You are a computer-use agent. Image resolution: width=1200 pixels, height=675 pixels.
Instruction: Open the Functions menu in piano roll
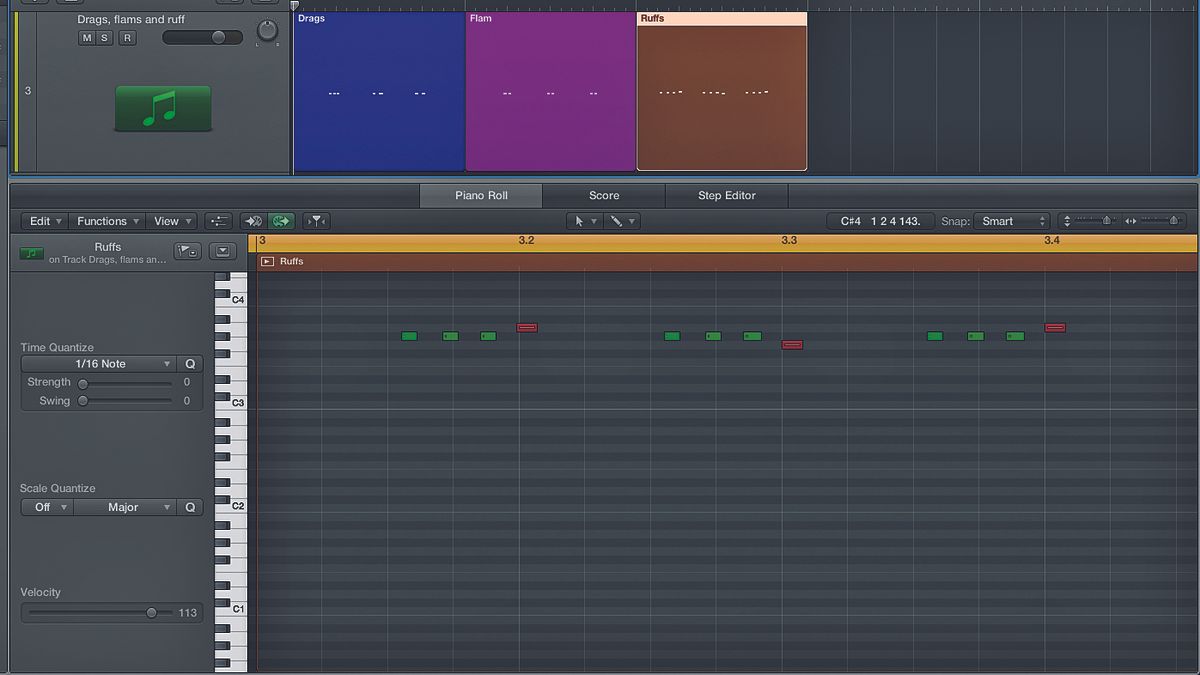click(x=107, y=221)
